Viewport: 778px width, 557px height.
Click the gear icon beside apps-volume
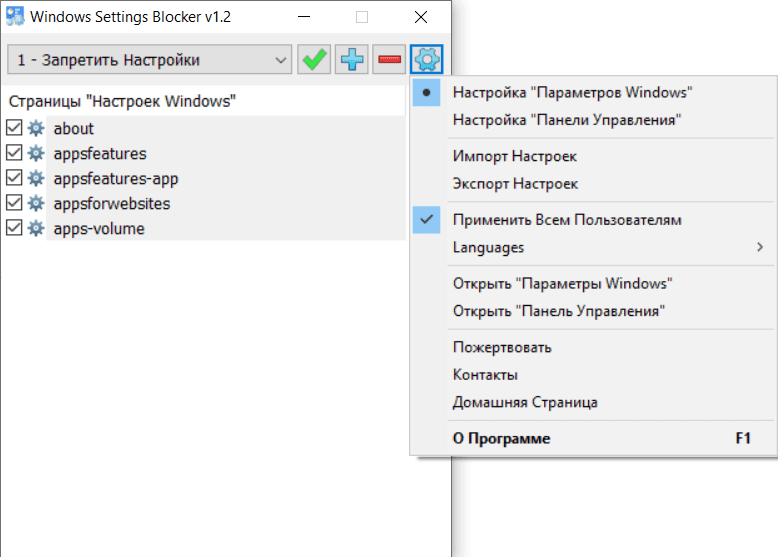tap(36, 228)
